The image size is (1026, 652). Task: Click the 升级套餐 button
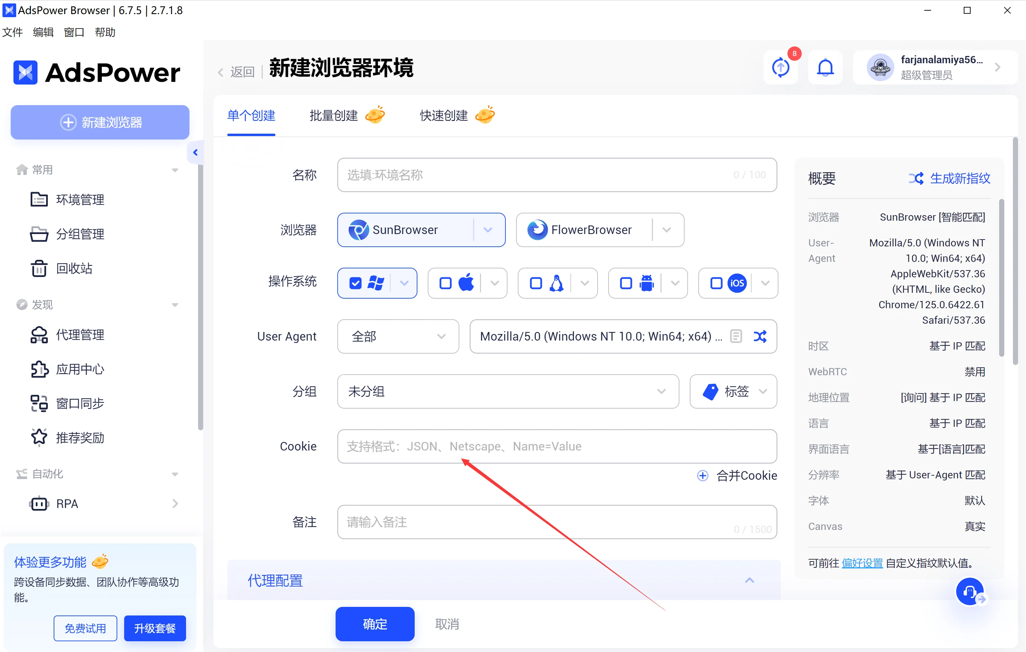(155, 628)
